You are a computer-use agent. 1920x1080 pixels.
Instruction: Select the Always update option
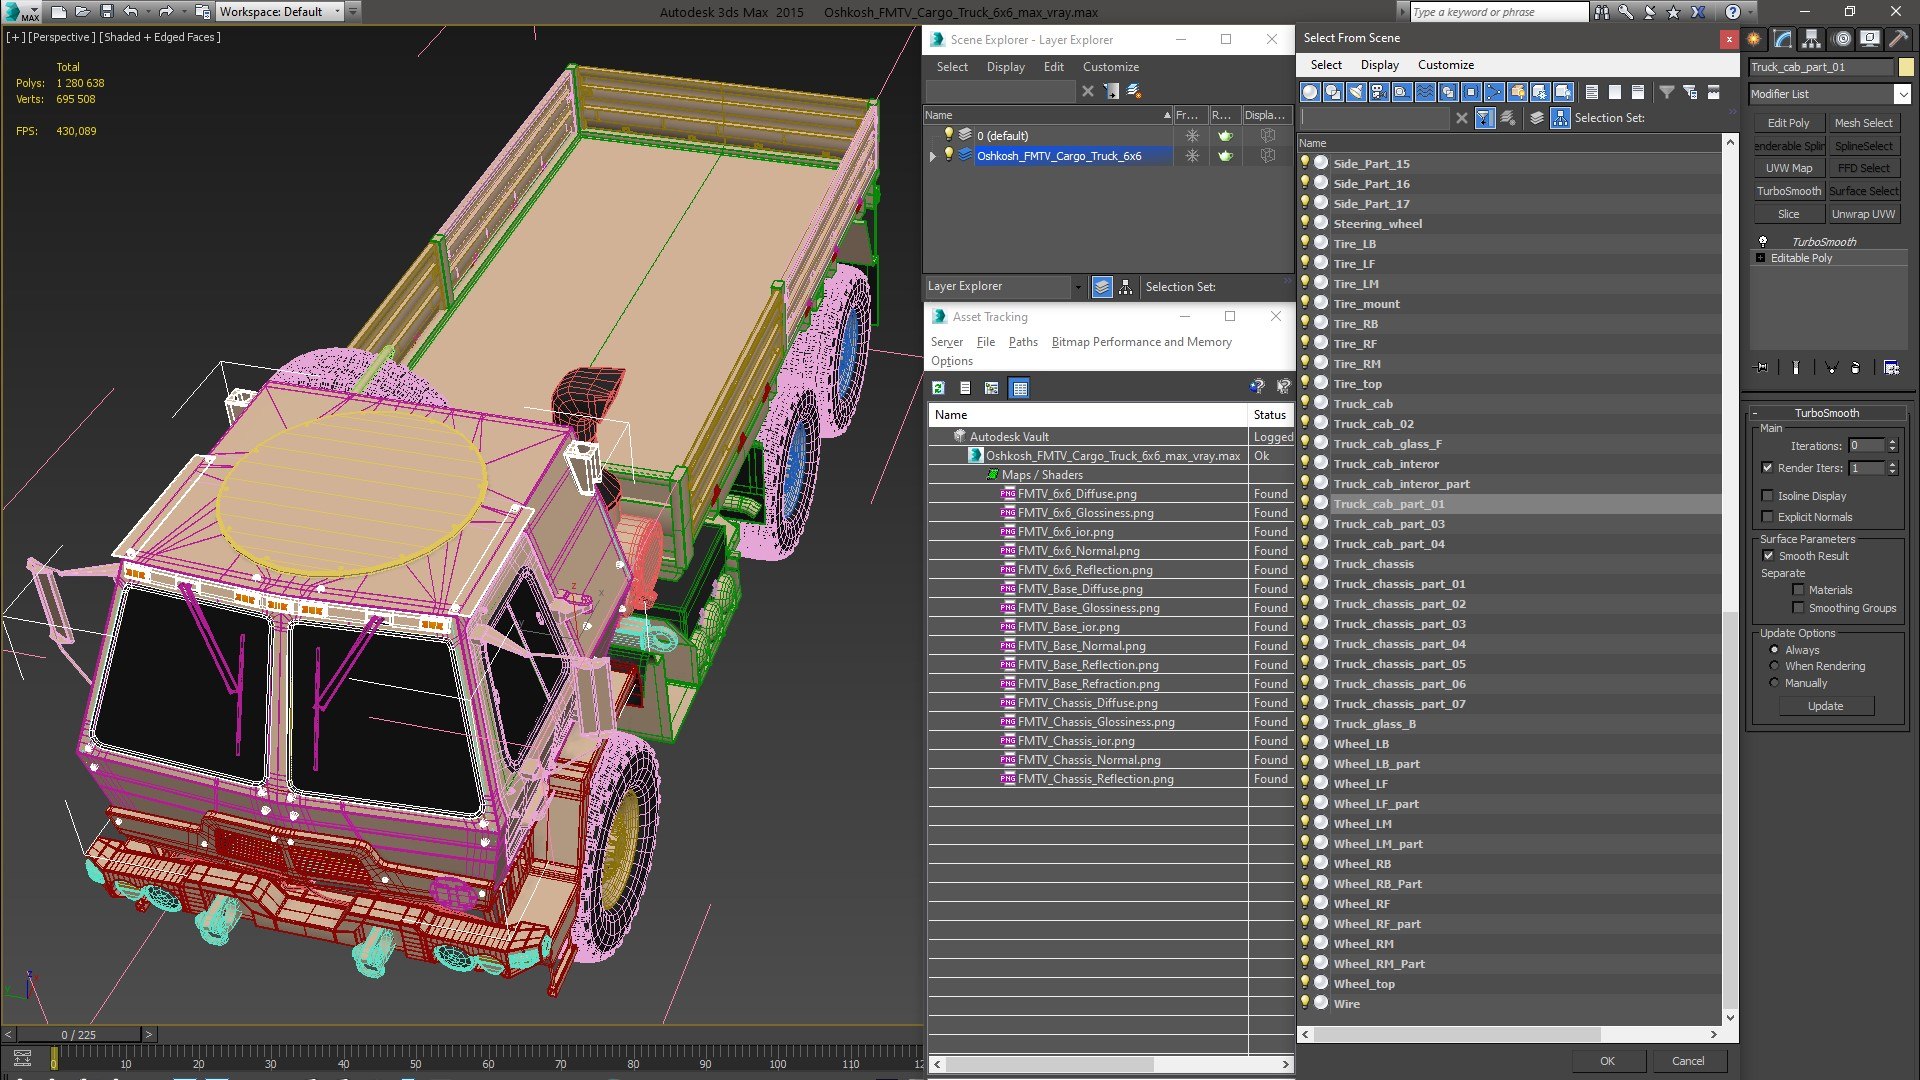(x=1774, y=650)
